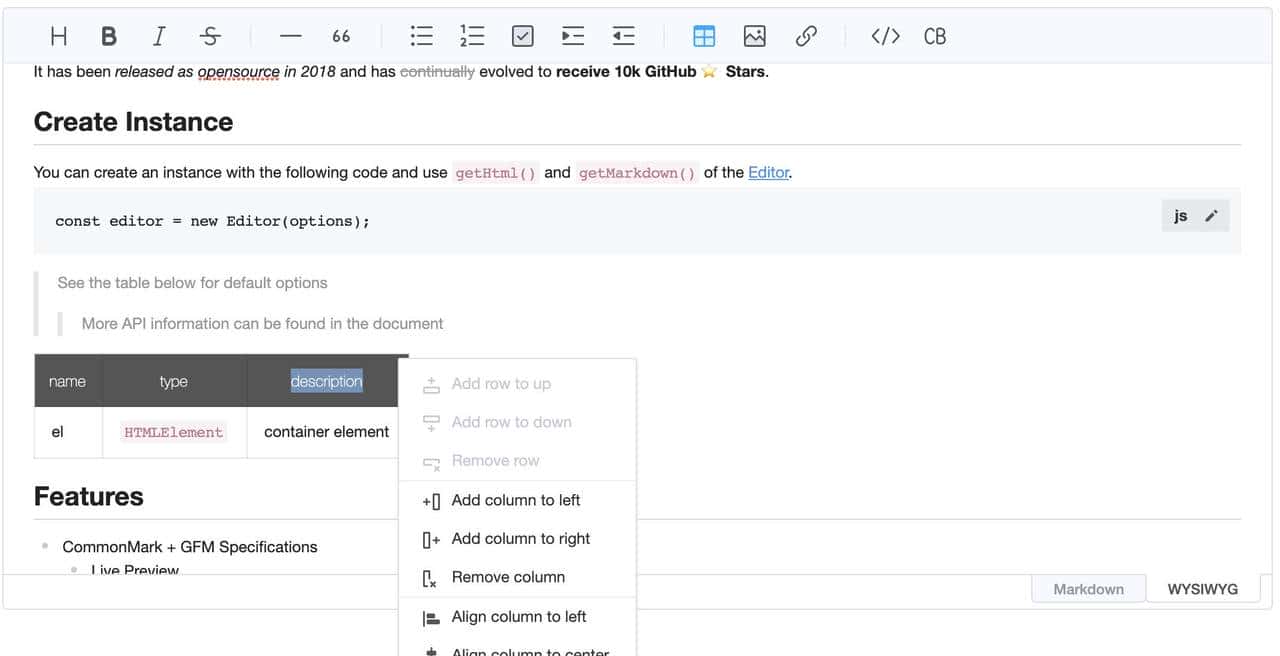Click the highlighted 'description' header cell
This screenshot has width=1280, height=656.
(x=327, y=381)
